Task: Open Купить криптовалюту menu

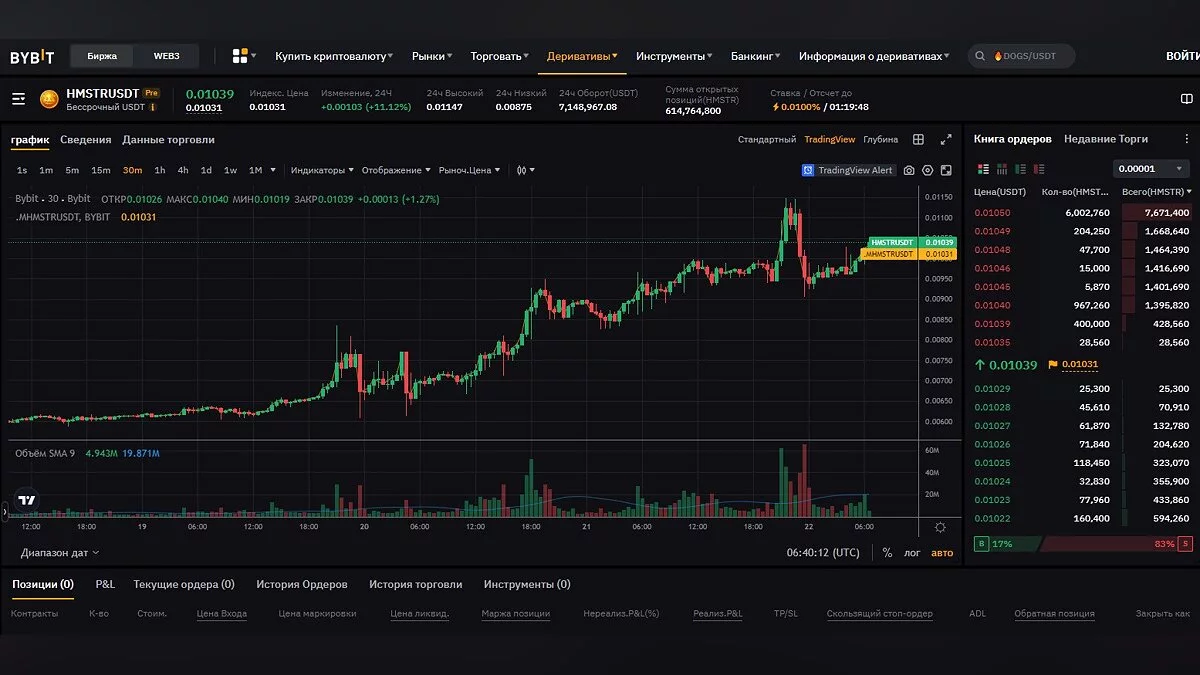Action: point(334,57)
